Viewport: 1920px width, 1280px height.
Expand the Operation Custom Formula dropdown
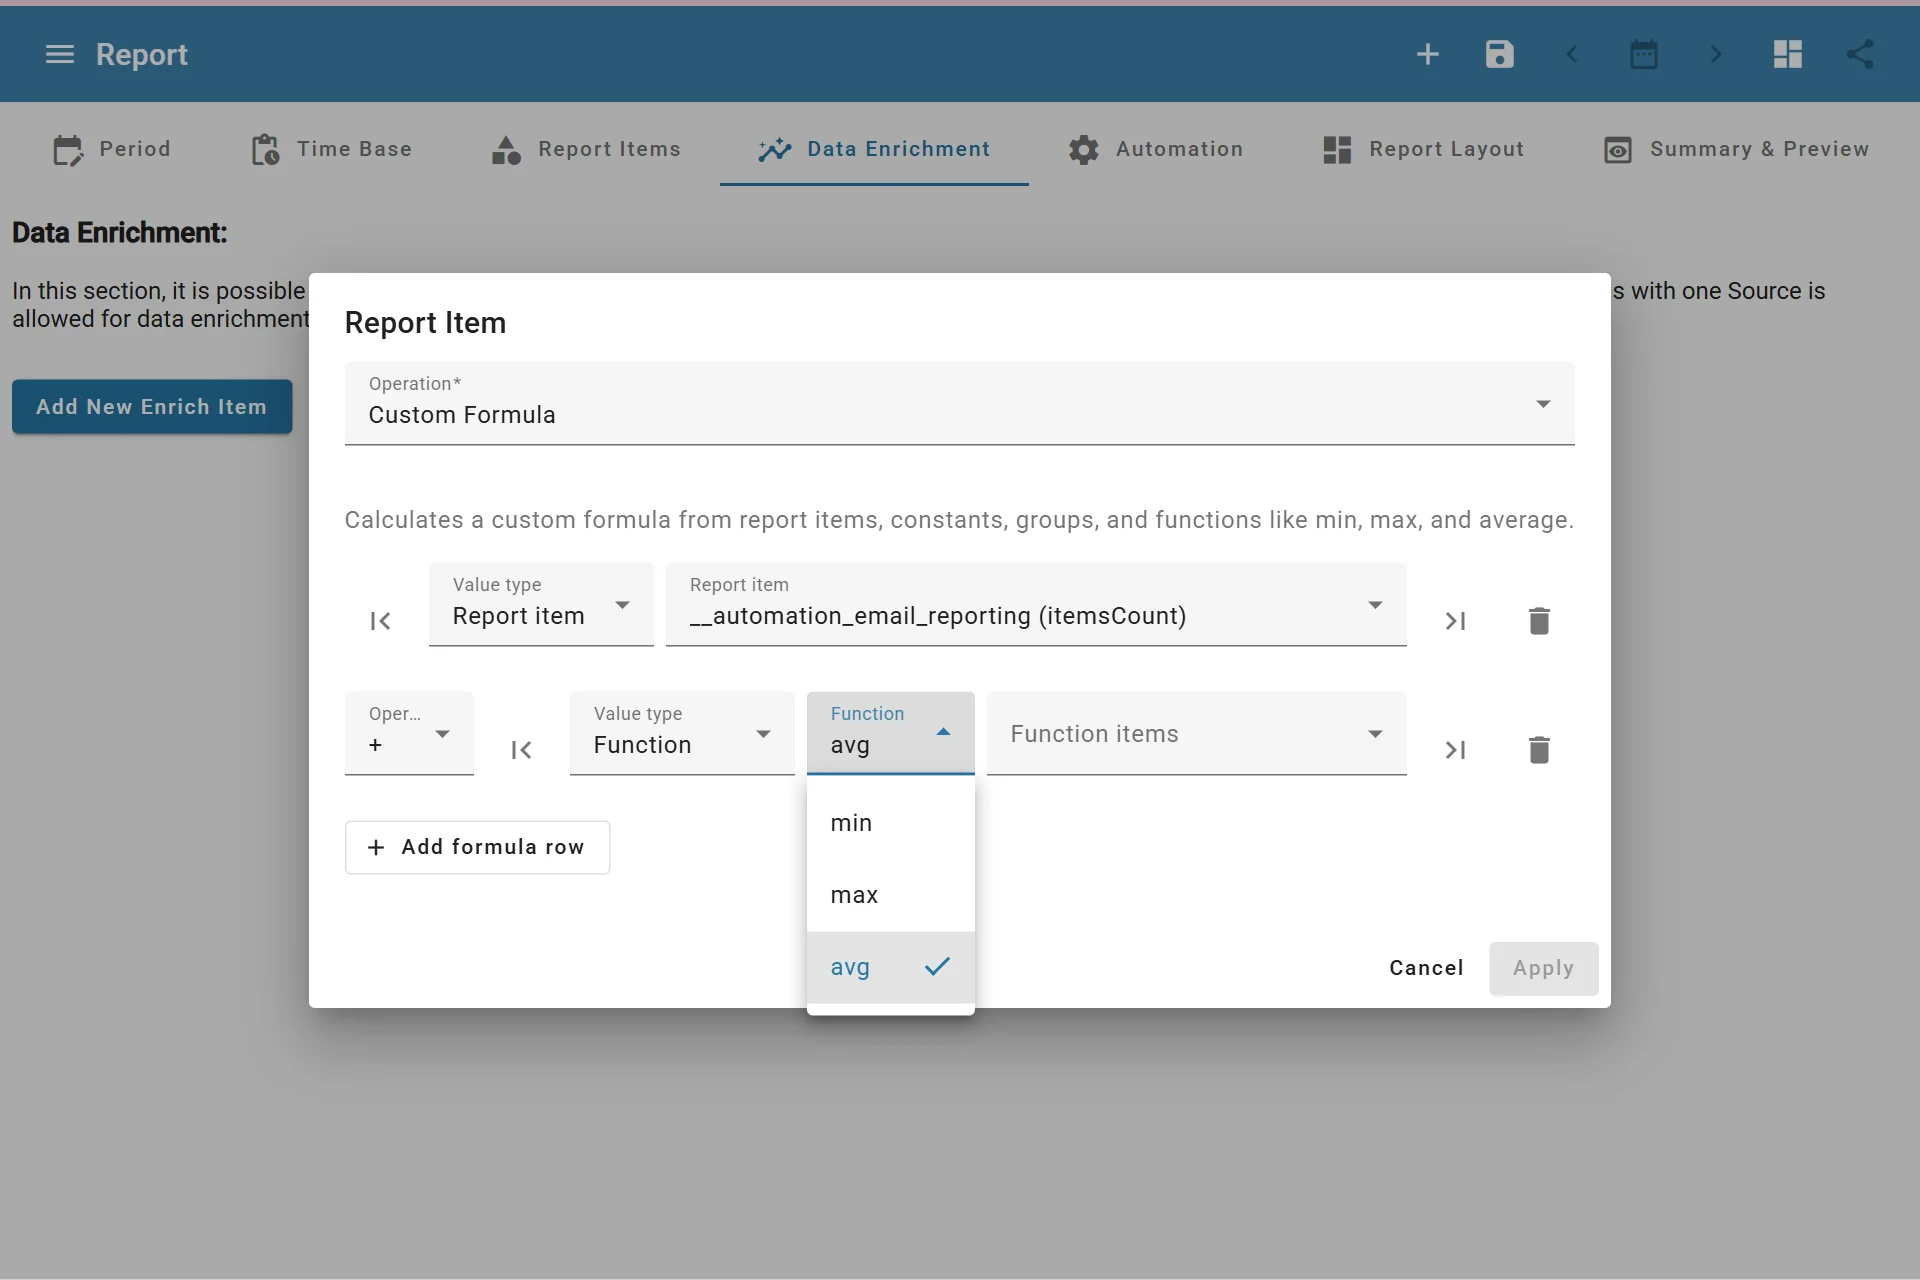tap(960, 404)
